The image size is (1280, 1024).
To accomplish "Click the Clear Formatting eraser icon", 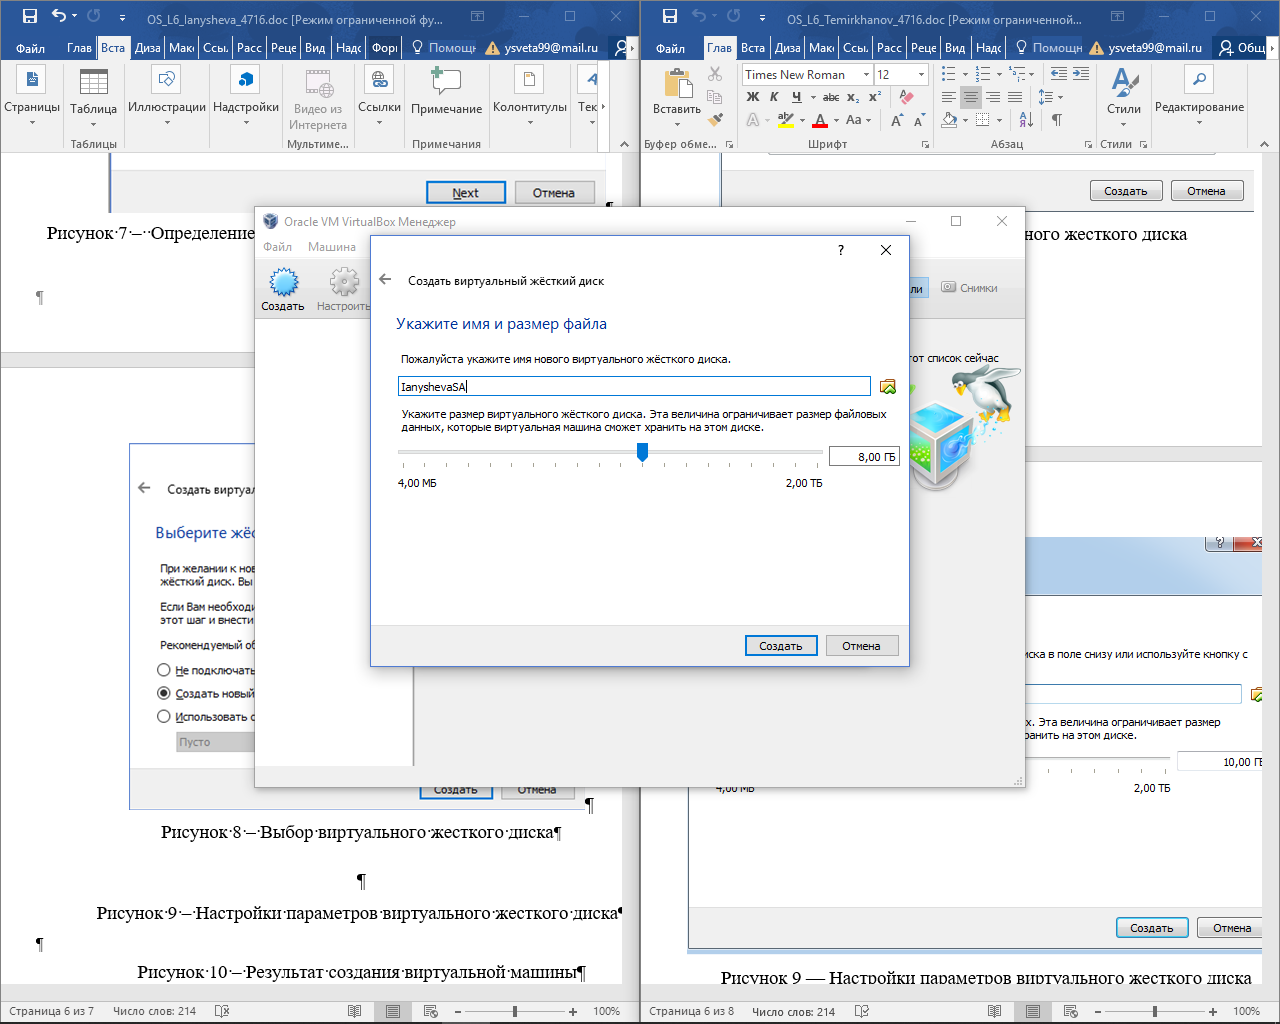I will [906, 97].
